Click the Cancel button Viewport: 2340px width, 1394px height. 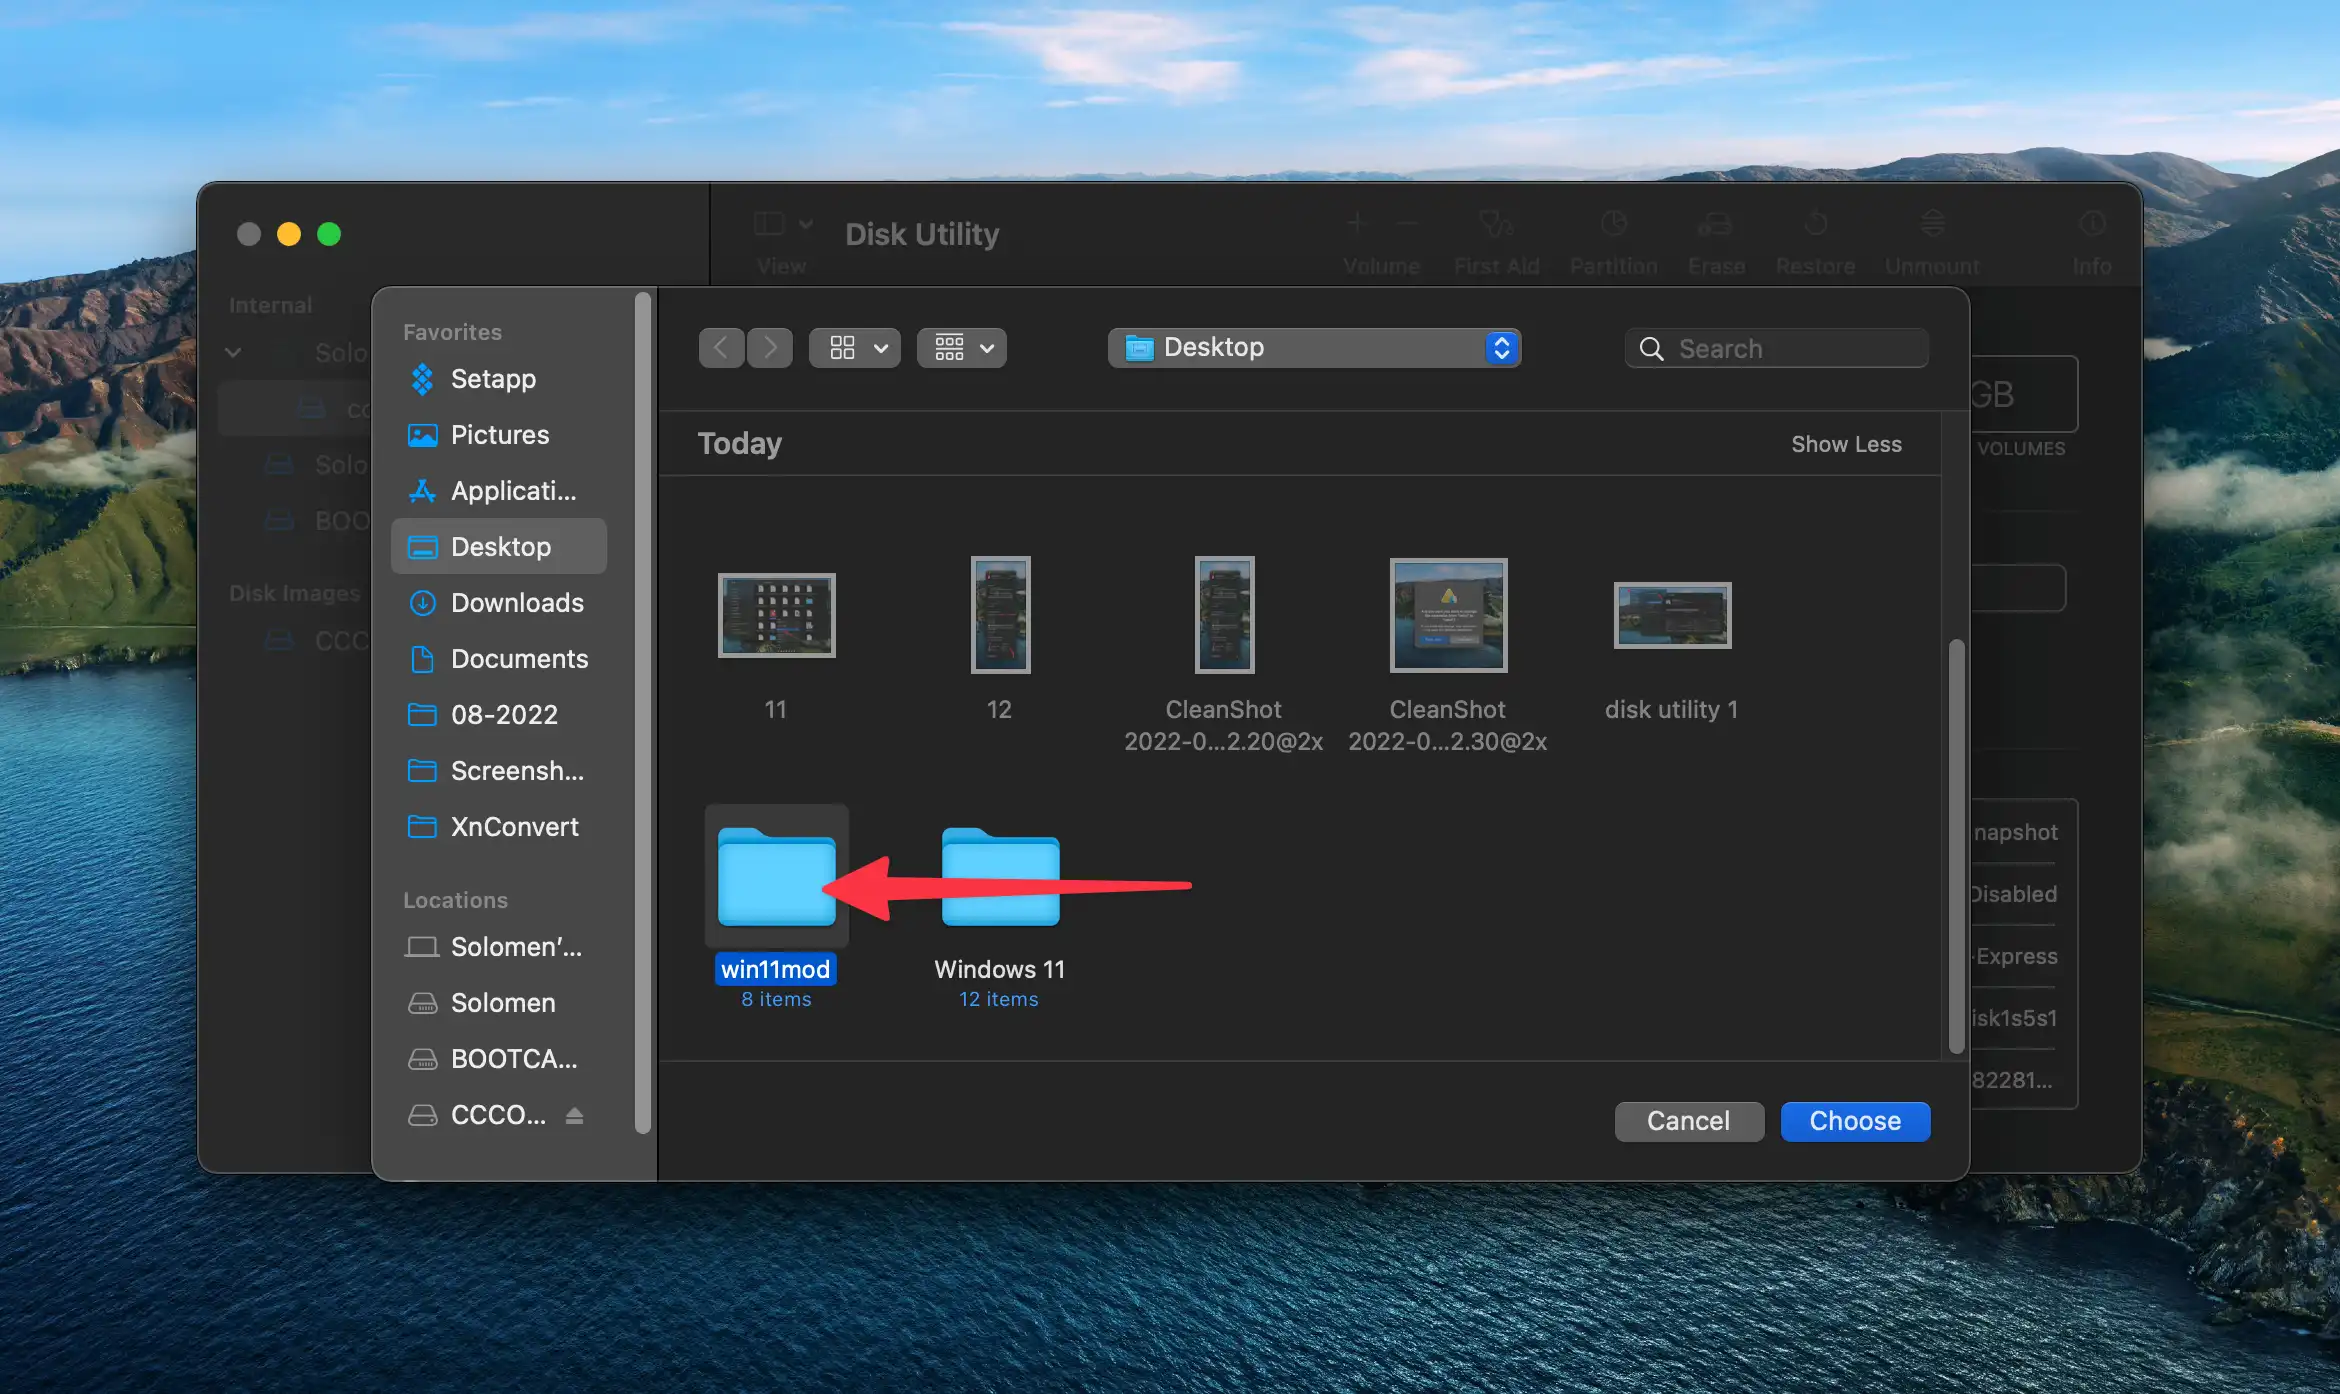pyautogui.click(x=1689, y=1121)
